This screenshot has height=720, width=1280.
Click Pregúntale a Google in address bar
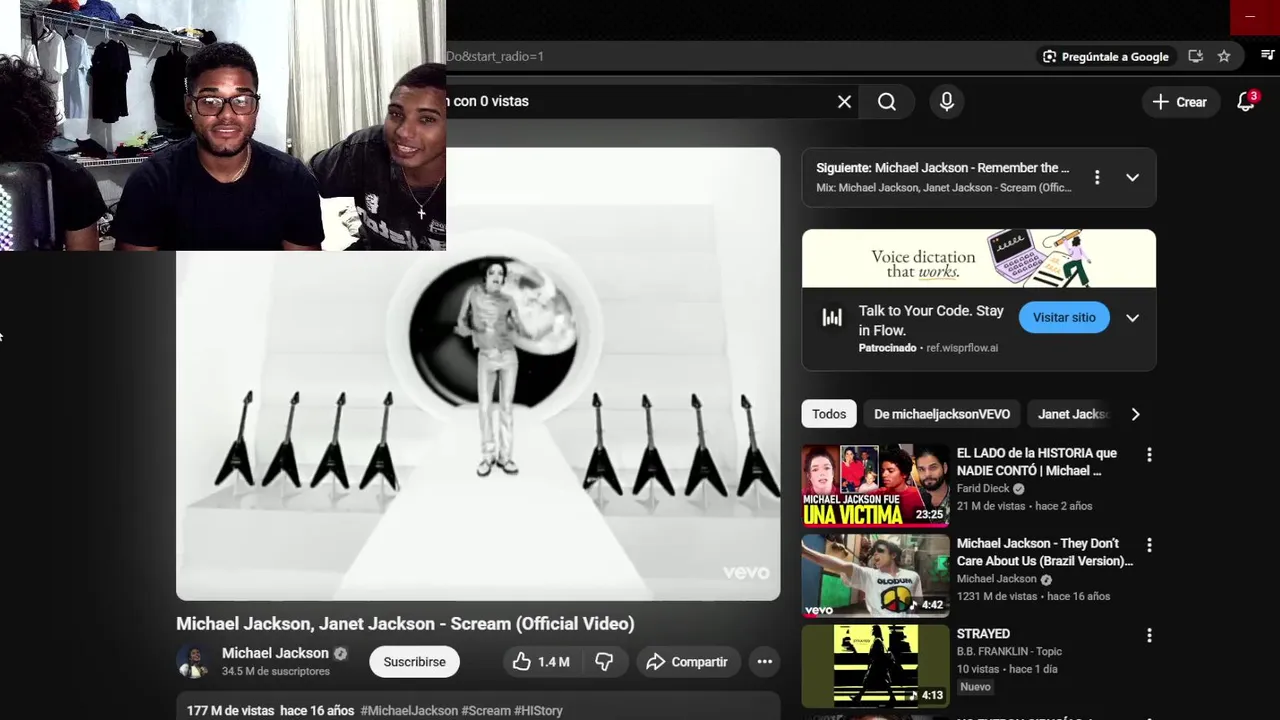[1106, 56]
